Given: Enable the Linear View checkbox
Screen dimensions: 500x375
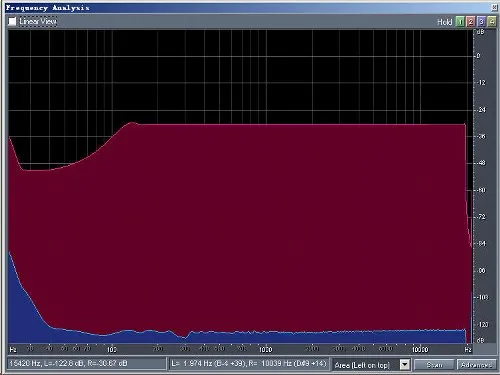Looking at the screenshot, I should 12,22.
